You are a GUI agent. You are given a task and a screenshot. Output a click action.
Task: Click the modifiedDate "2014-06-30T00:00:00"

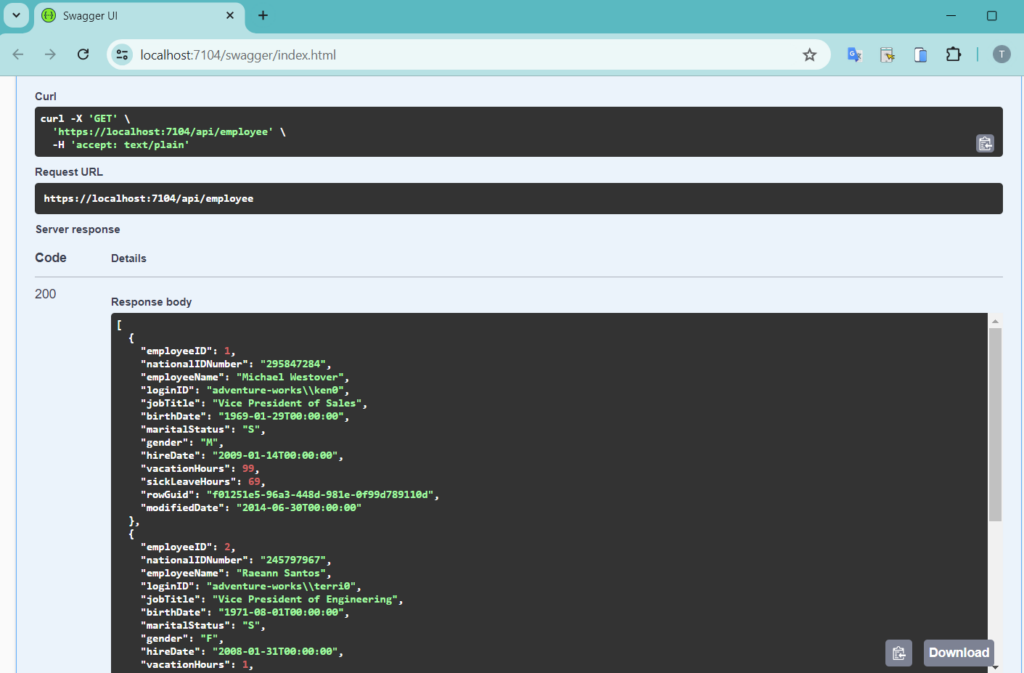coord(298,508)
